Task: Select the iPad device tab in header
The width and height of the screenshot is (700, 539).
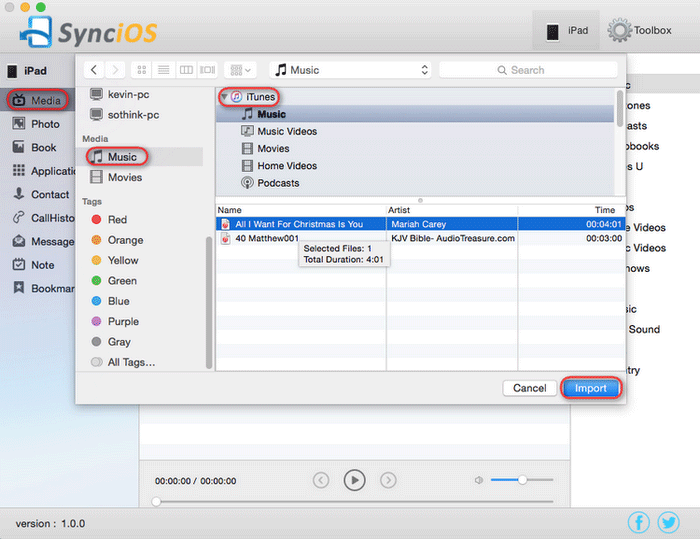Action: pyautogui.click(x=566, y=30)
